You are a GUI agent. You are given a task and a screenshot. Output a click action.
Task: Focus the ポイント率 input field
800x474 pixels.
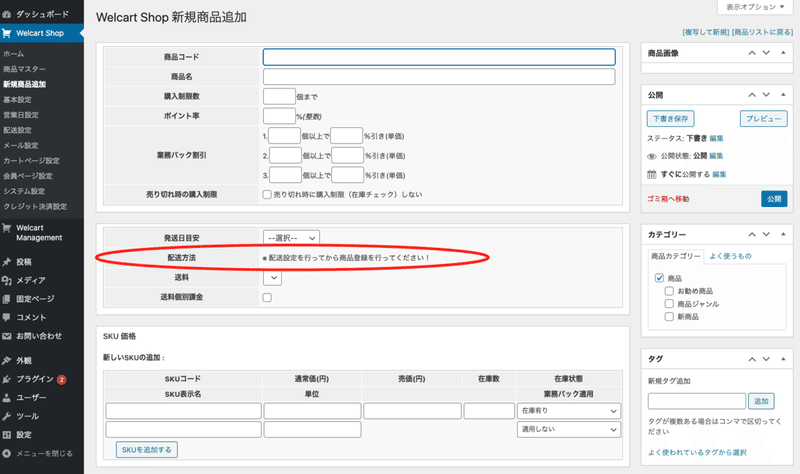coord(279,116)
